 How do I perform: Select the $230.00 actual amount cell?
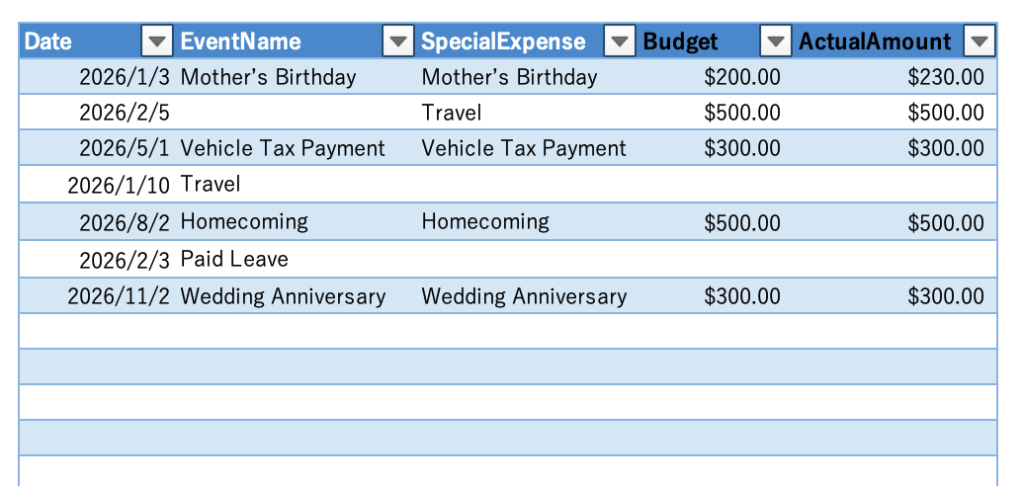click(x=945, y=77)
